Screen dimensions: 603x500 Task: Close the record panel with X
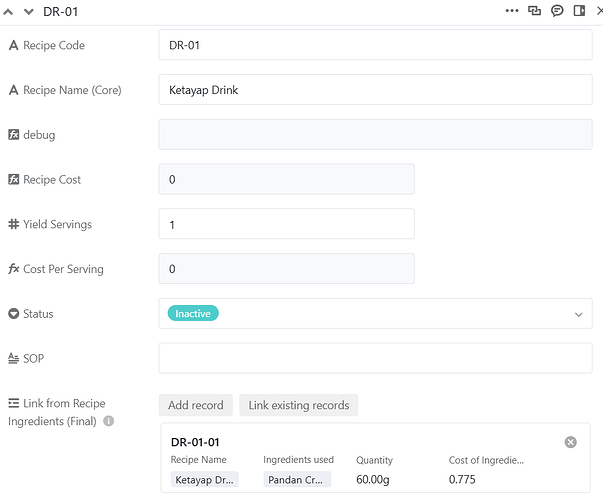pyautogui.click(x=599, y=11)
